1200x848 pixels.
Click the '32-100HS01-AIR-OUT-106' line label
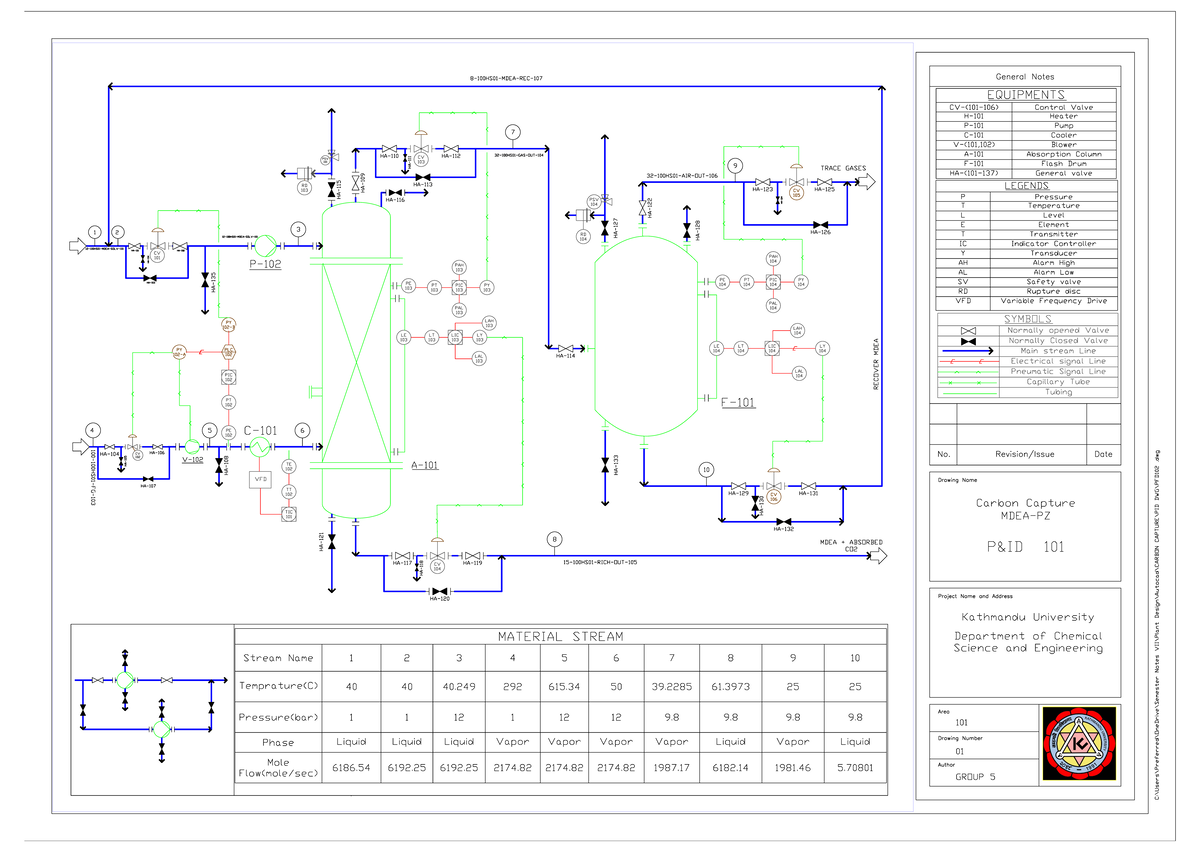coord(682,174)
